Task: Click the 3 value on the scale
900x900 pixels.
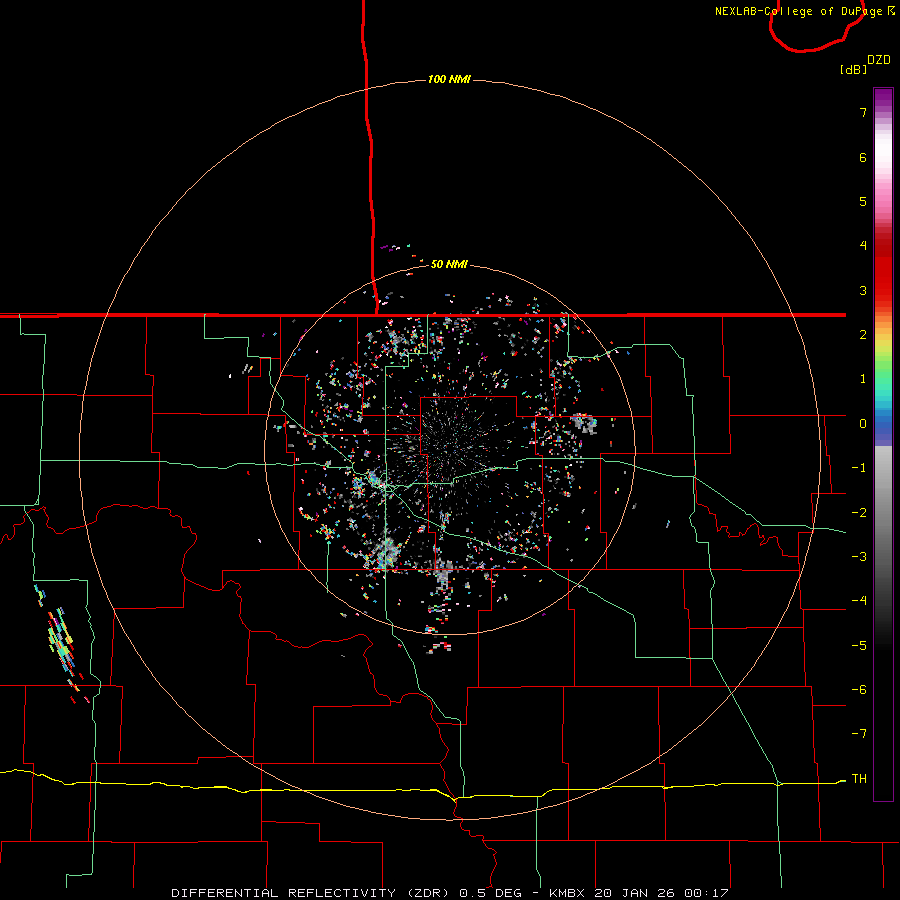Action: (863, 290)
